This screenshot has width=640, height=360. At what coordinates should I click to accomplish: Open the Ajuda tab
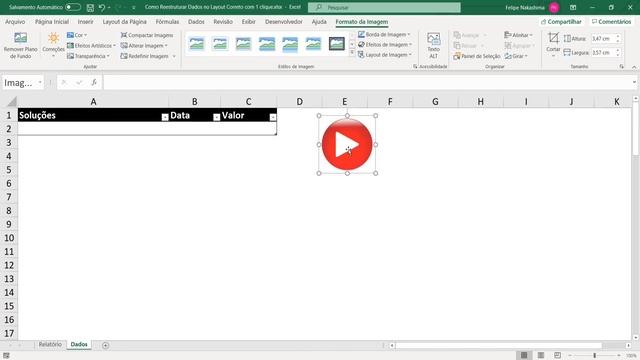(x=319, y=22)
